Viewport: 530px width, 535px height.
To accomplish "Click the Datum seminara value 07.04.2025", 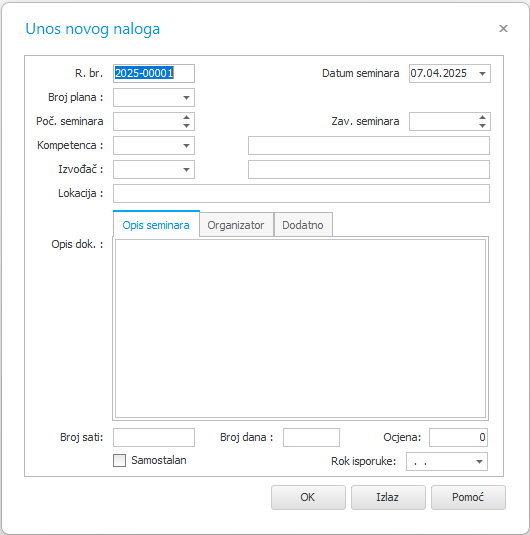I will pyautogui.click(x=439, y=73).
